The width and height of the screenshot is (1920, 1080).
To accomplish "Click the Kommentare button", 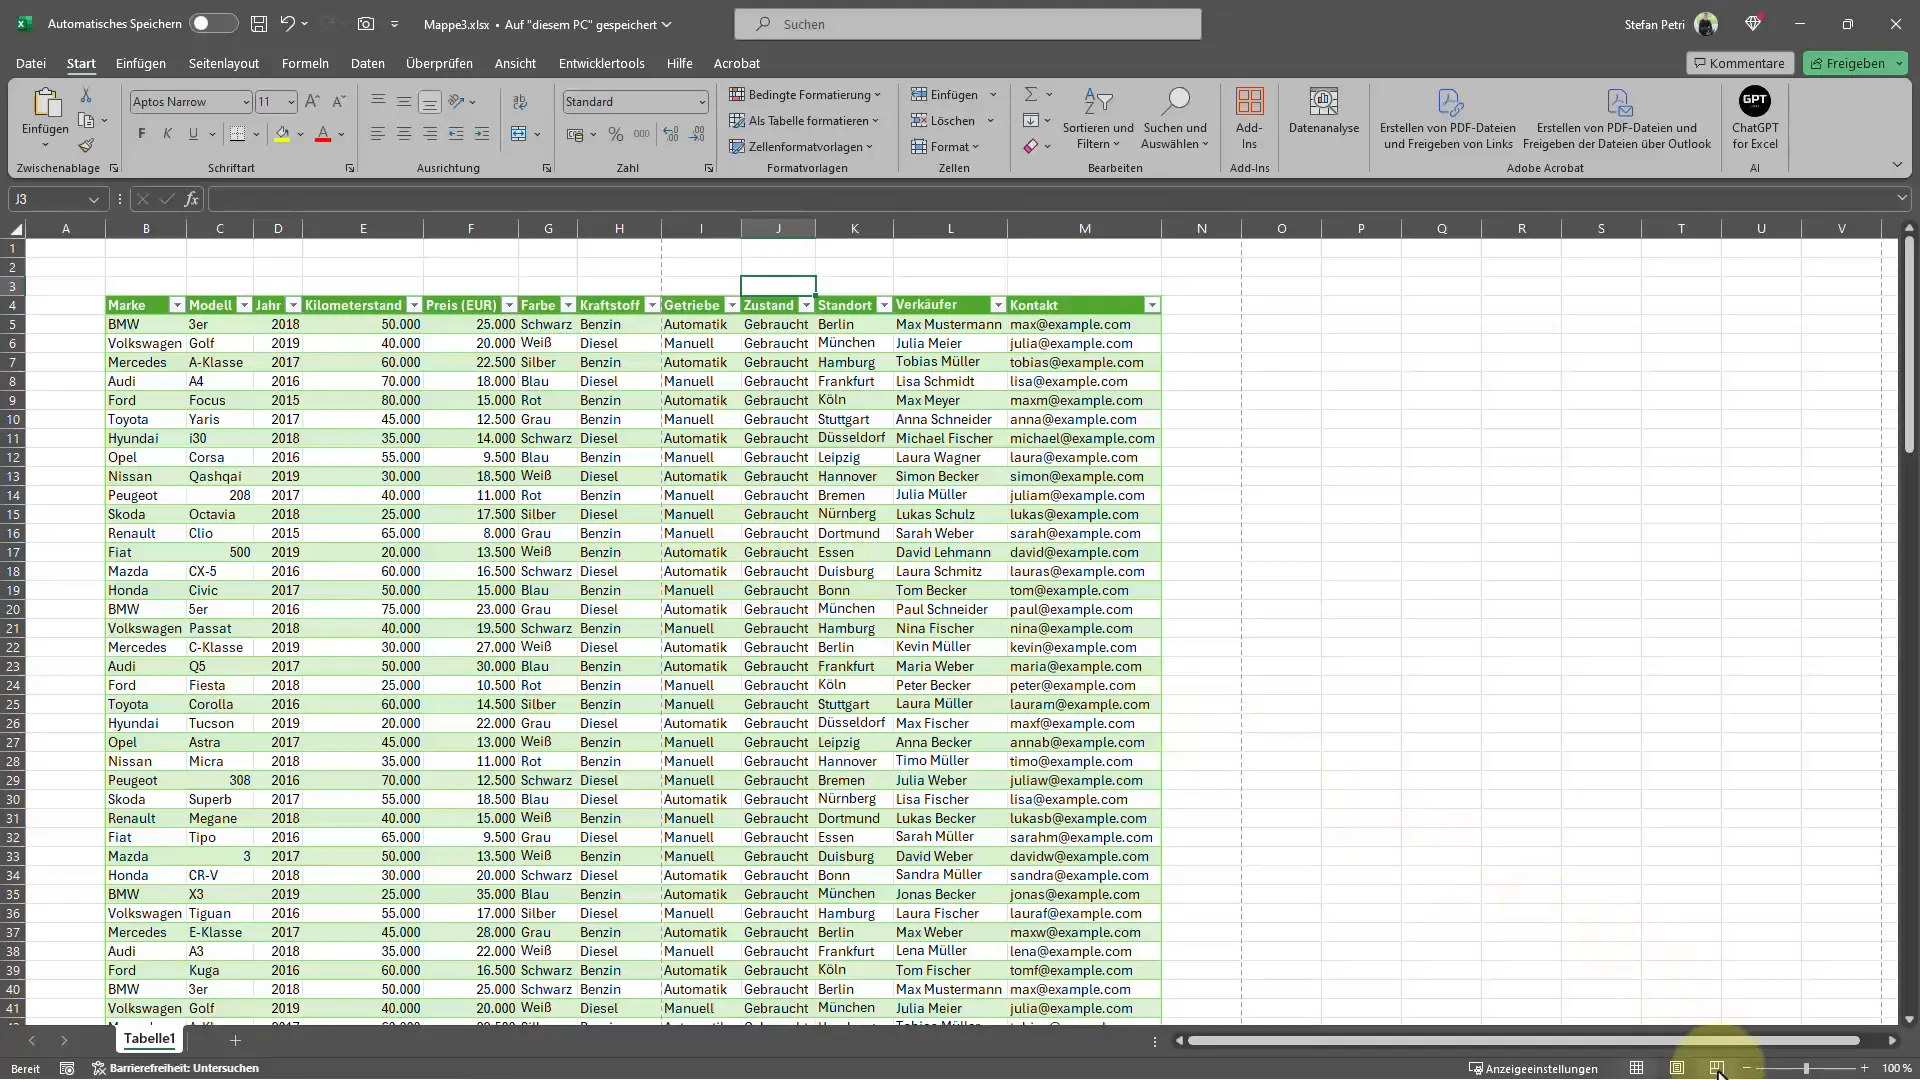I will [1738, 62].
